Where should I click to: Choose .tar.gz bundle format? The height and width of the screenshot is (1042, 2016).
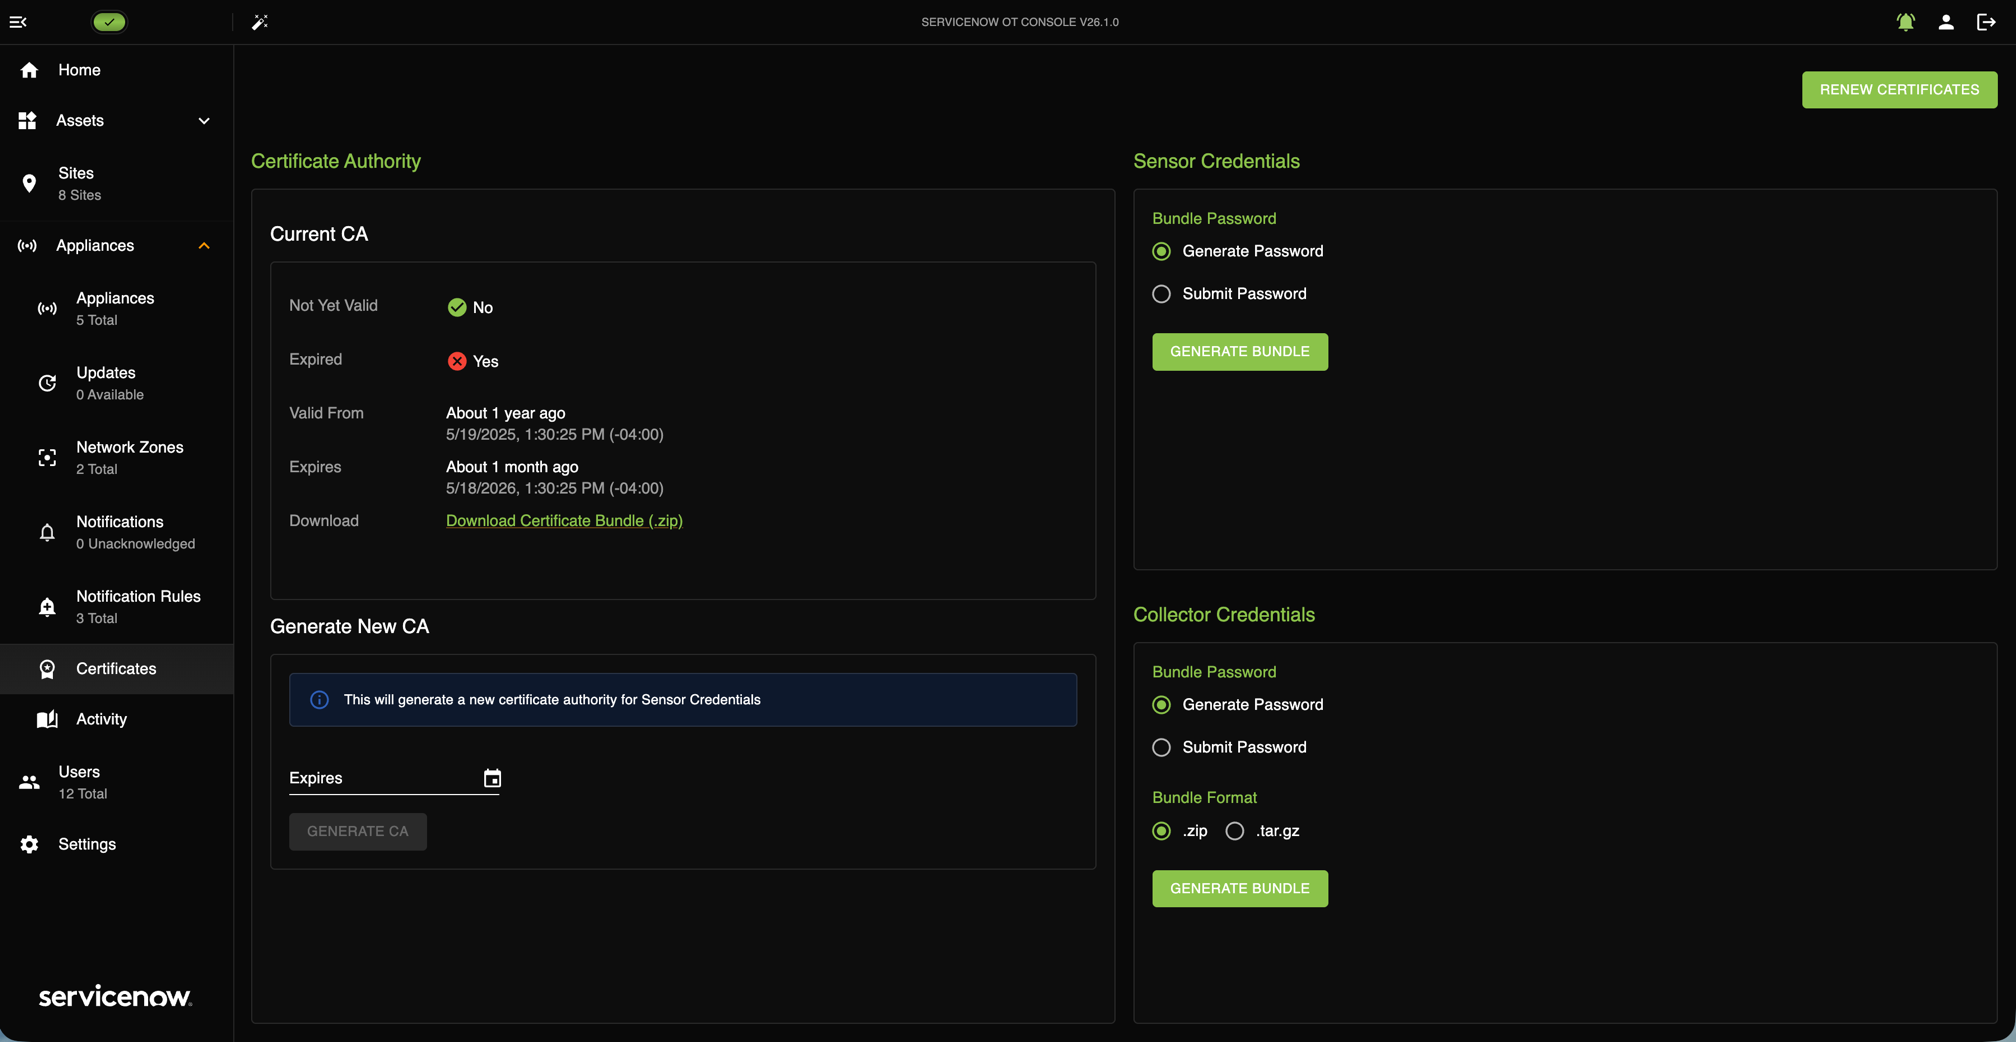click(1235, 831)
